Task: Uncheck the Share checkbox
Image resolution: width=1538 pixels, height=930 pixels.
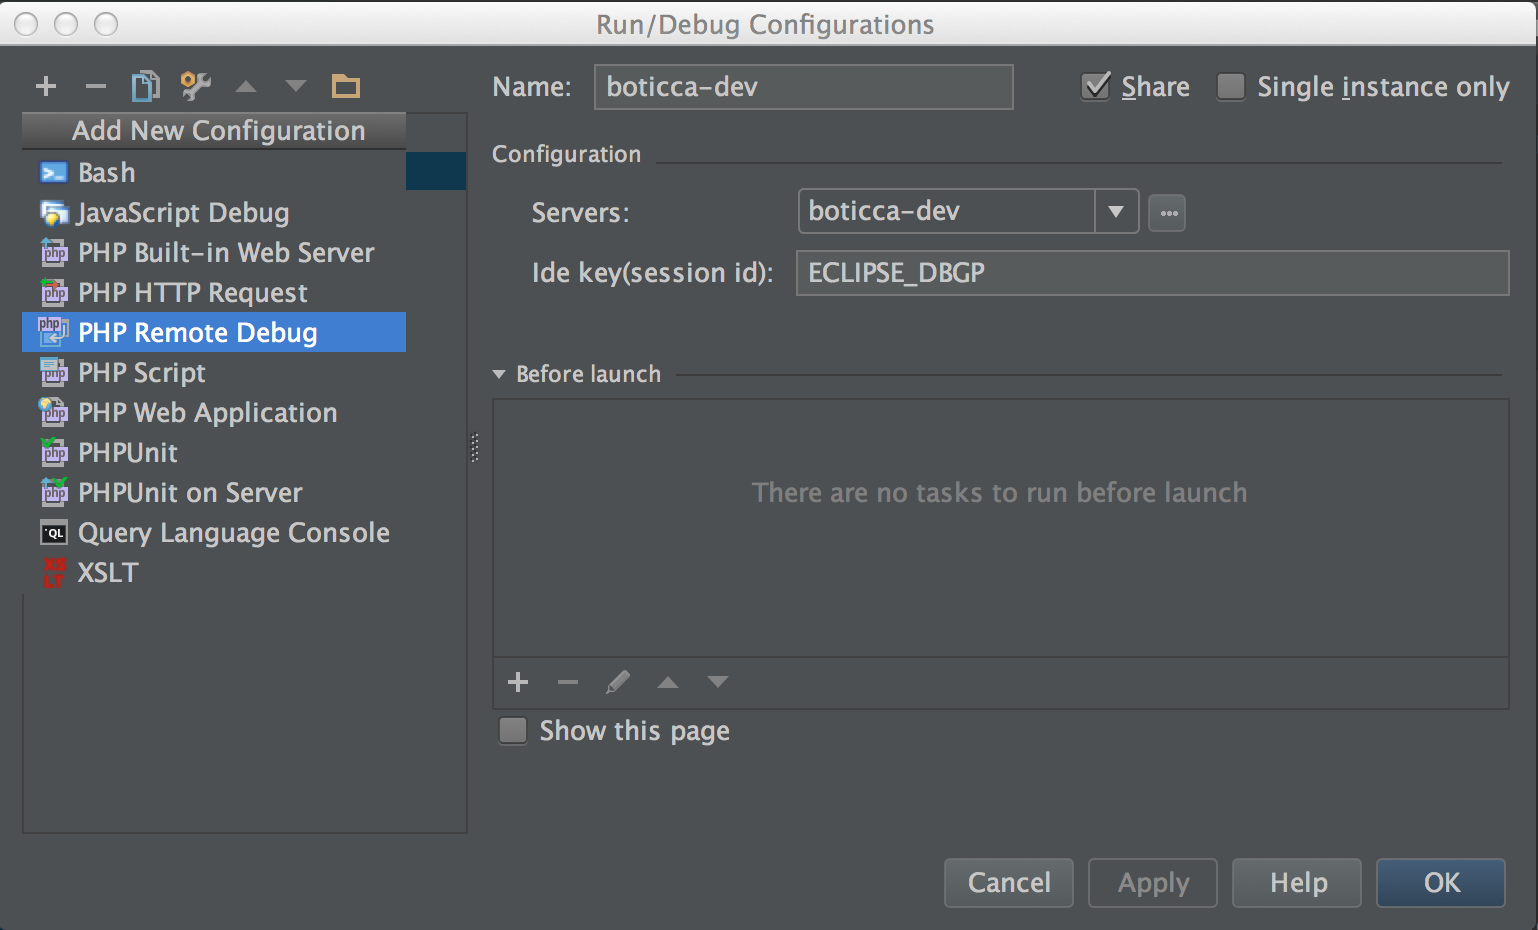Action: [1097, 87]
